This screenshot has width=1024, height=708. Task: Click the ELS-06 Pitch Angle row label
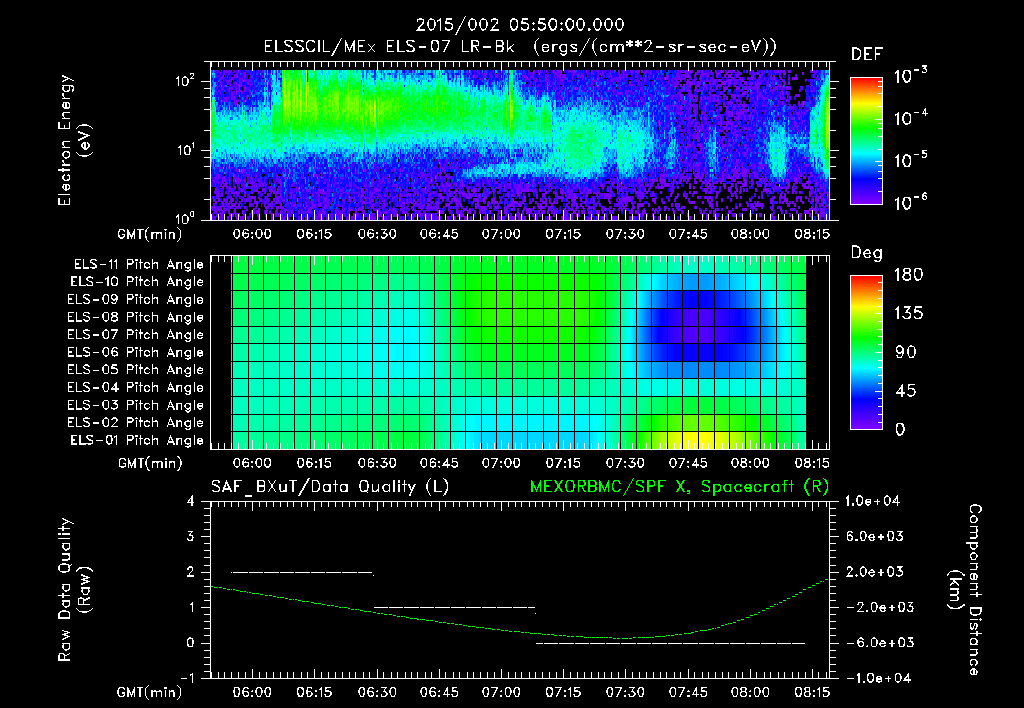click(x=136, y=352)
